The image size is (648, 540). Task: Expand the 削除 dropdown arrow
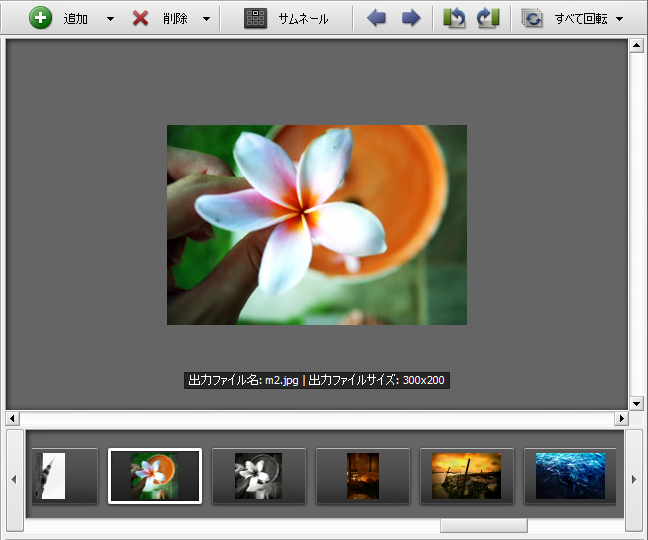(206, 19)
